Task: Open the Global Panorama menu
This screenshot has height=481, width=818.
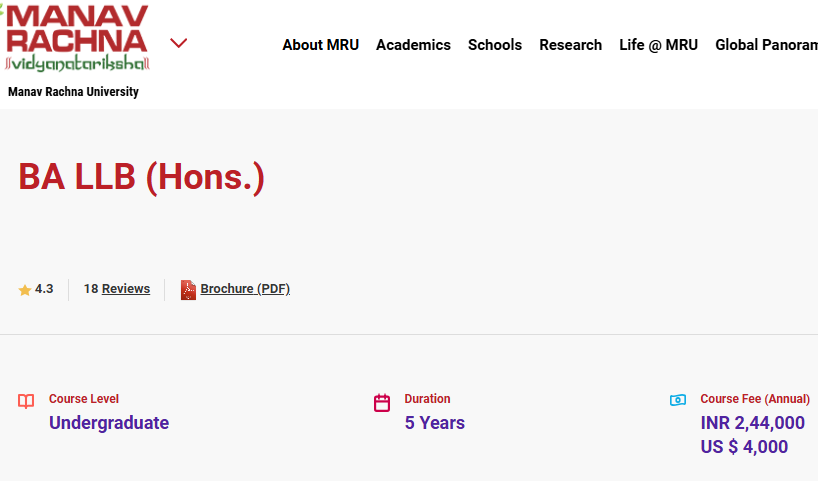Action: [x=766, y=45]
